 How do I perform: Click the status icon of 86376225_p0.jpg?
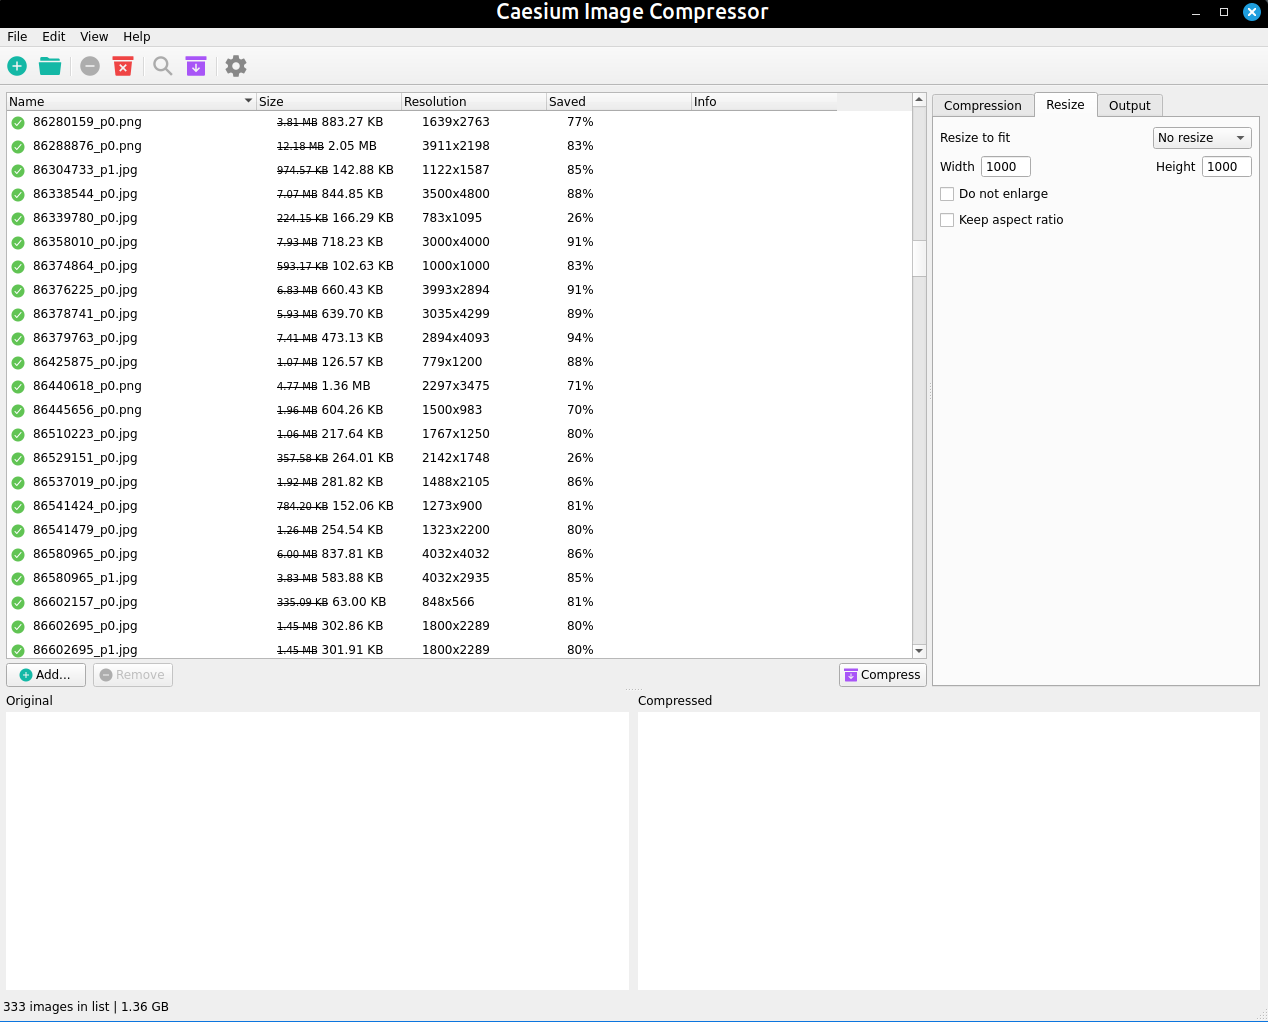(x=18, y=290)
